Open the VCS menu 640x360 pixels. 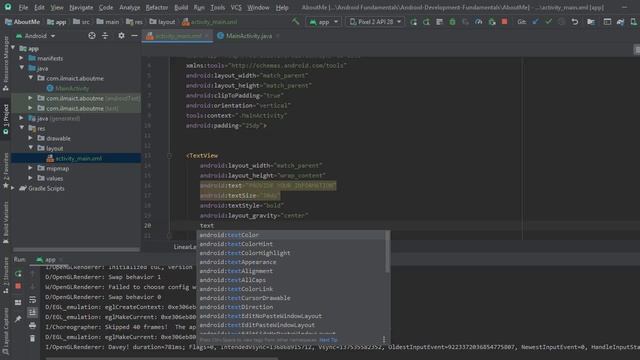pos(236,7)
